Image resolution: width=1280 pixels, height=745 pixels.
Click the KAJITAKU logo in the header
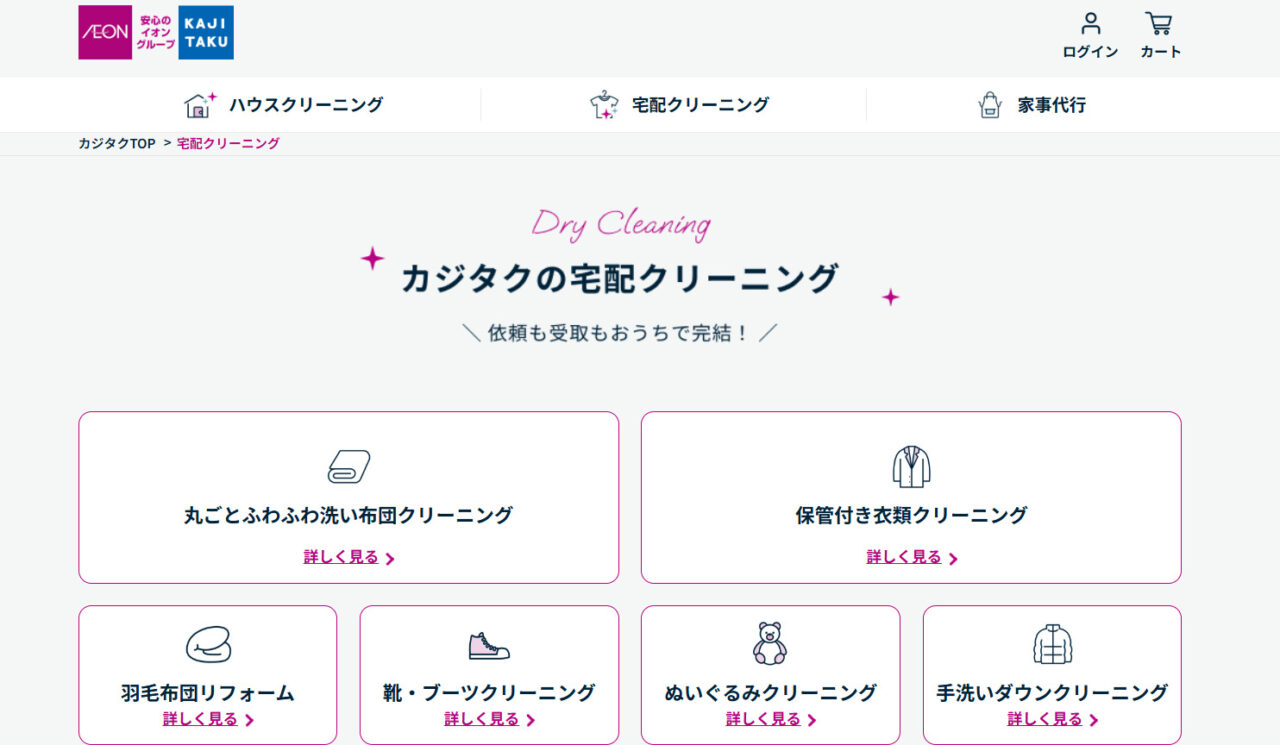(x=205, y=32)
